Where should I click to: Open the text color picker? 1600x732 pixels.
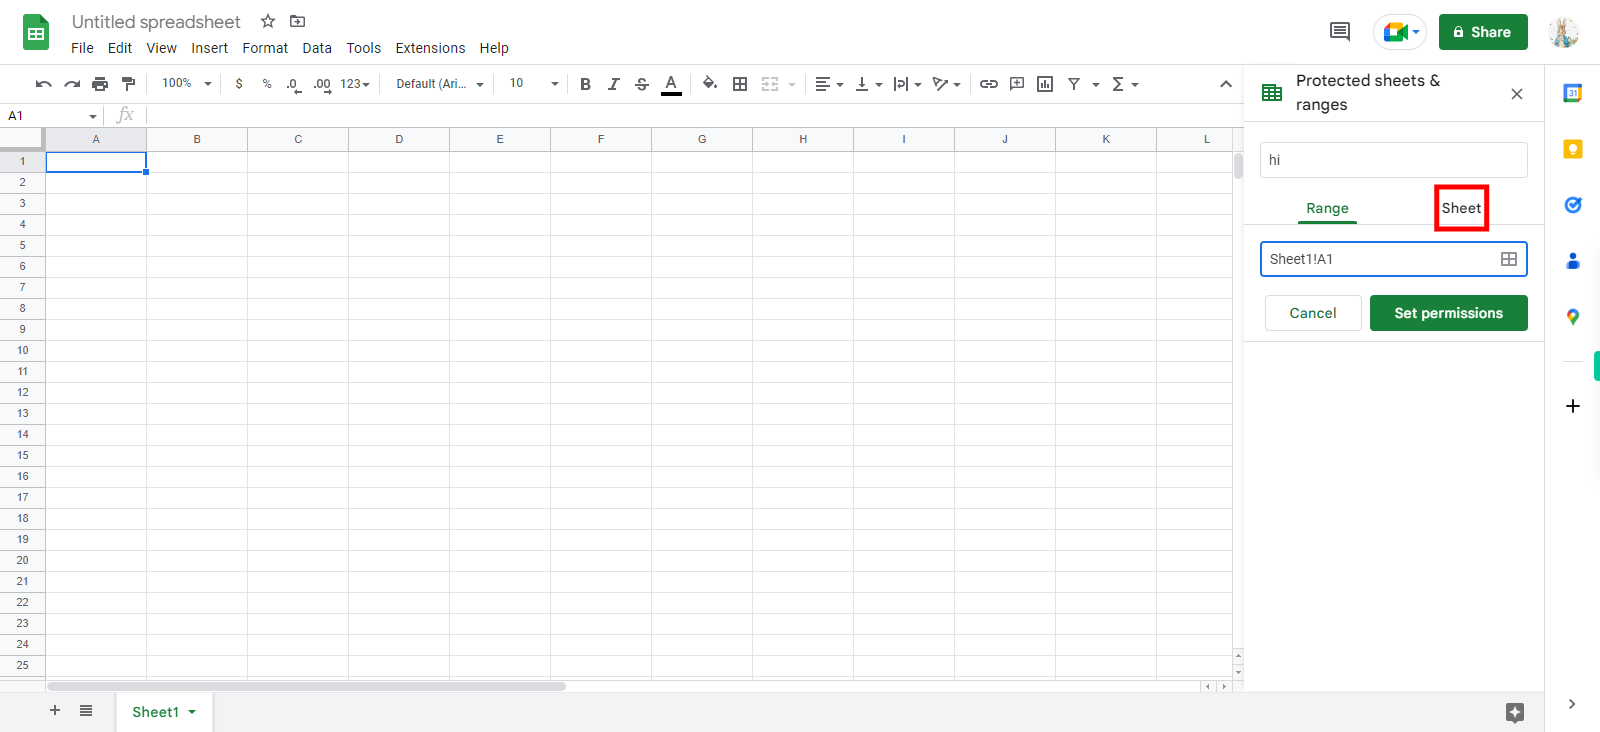[x=671, y=84]
